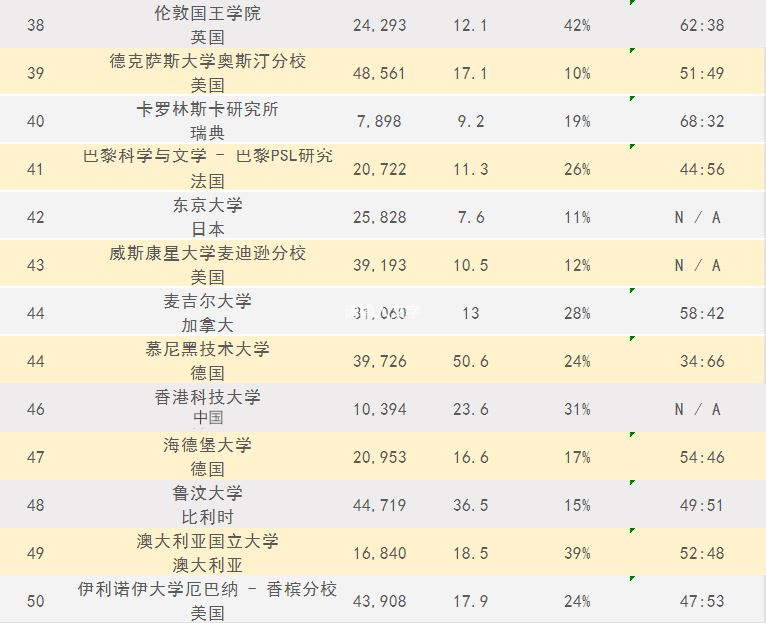Click rank number 49
Screen dimensions: 766x623
pyautogui.click(x=36, y=553)
